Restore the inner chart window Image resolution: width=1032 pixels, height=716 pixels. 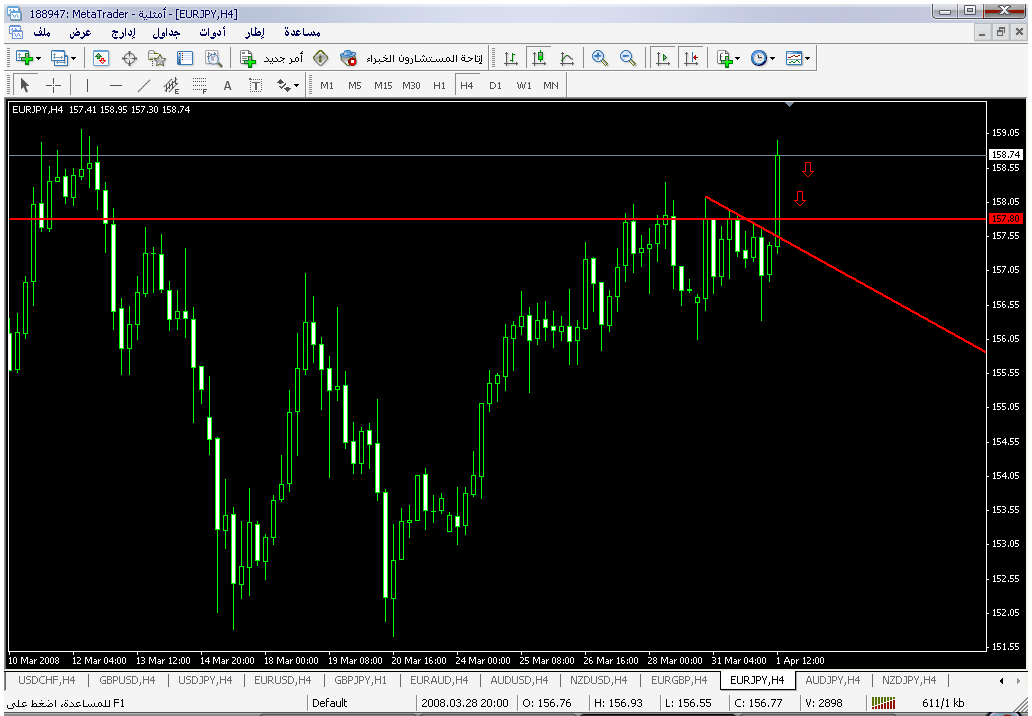(1000, 32)
